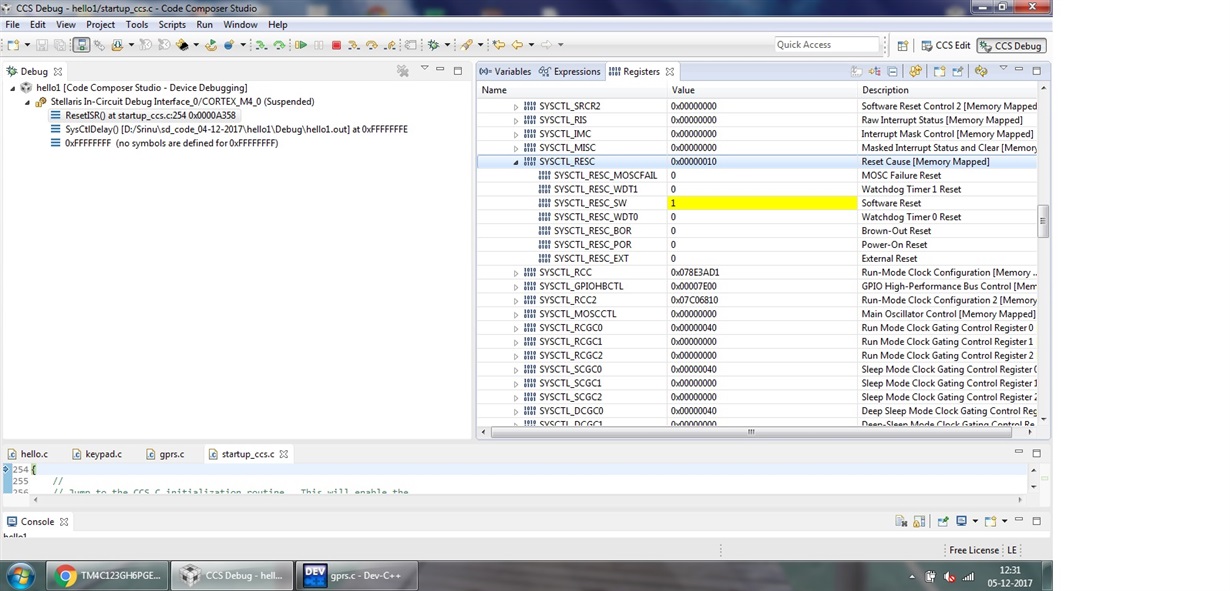Screen dimensions: 1230x591
Task: Click the Resume debug icon
Action: click(x=300, y=45)
